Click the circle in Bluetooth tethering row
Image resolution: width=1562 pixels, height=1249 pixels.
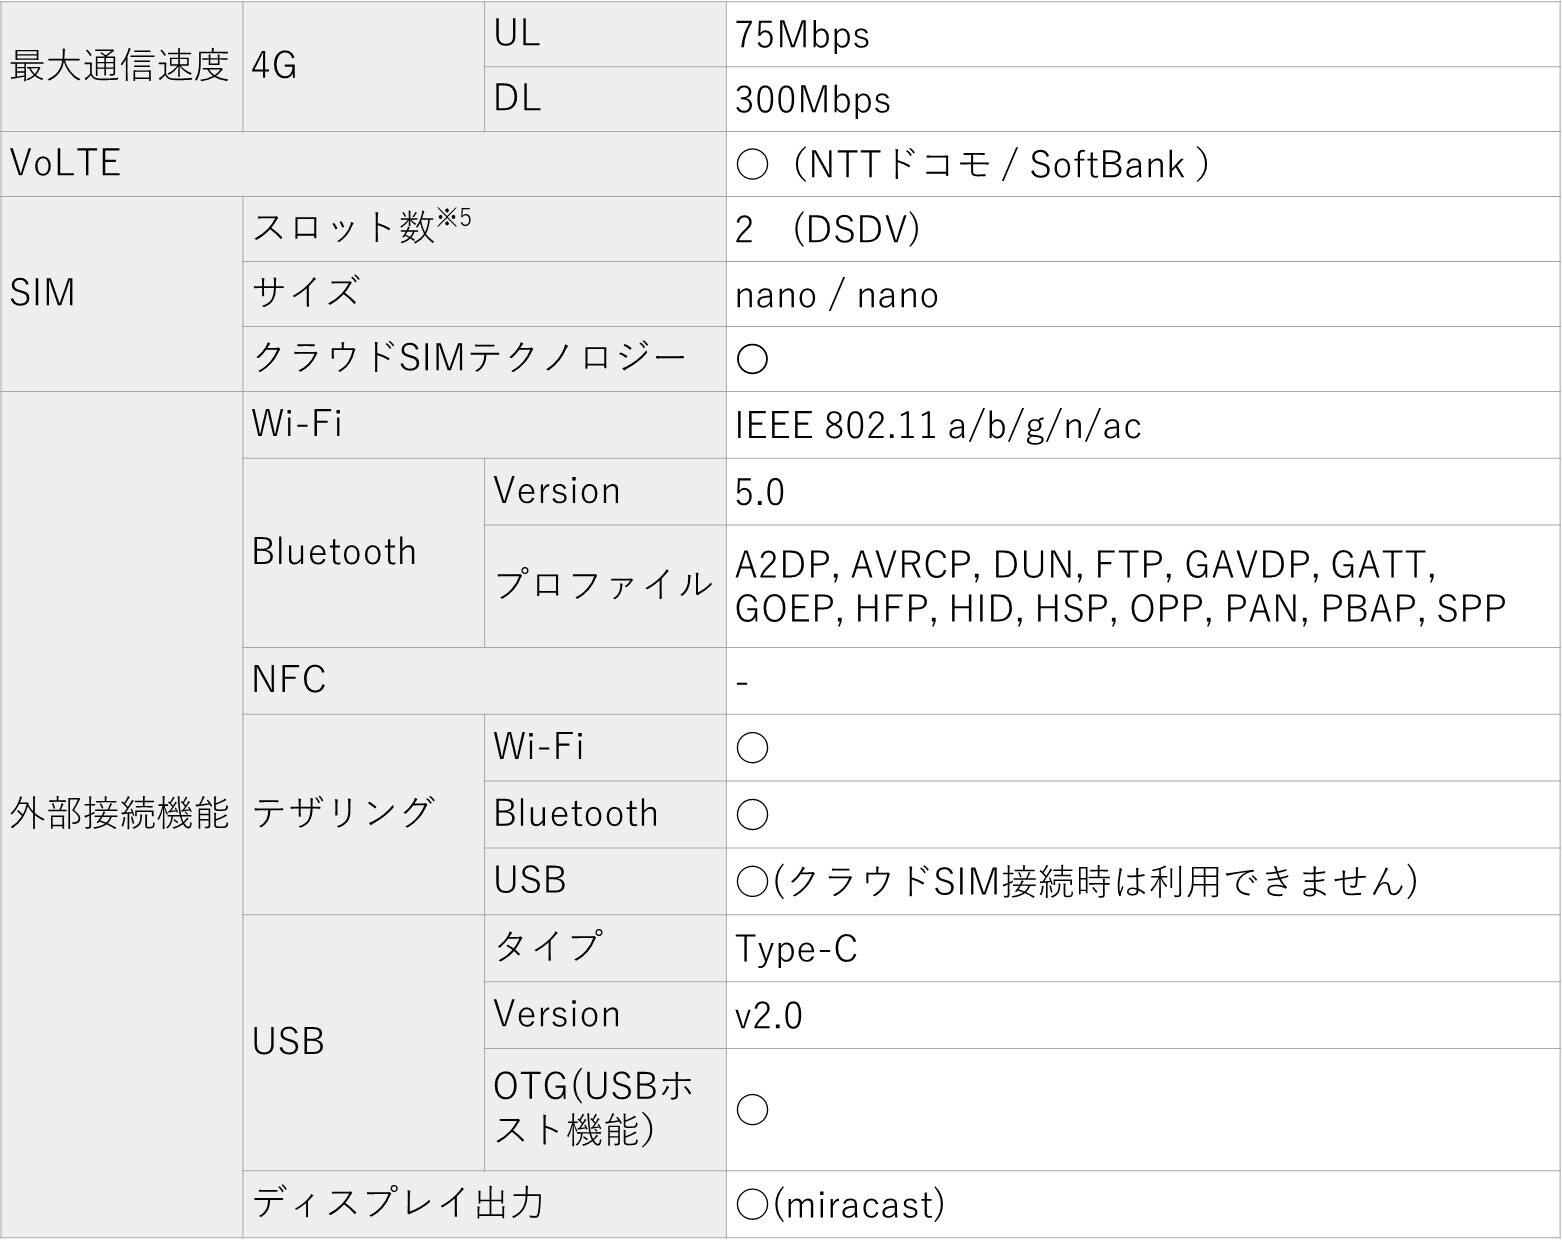[x=752, y=815]
